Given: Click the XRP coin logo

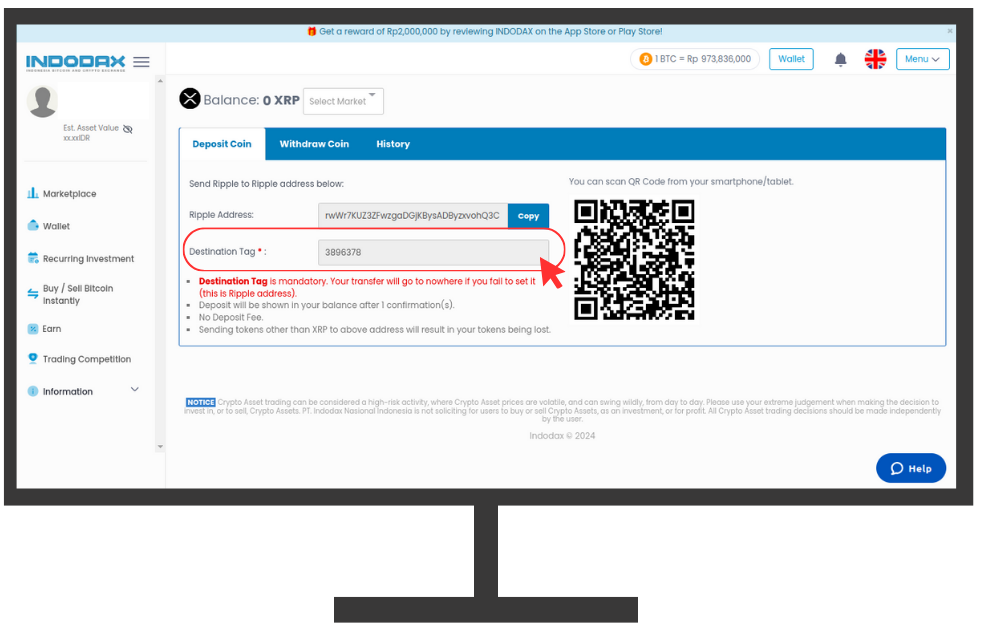Looking at the screenshot, I should coord(190,99).
